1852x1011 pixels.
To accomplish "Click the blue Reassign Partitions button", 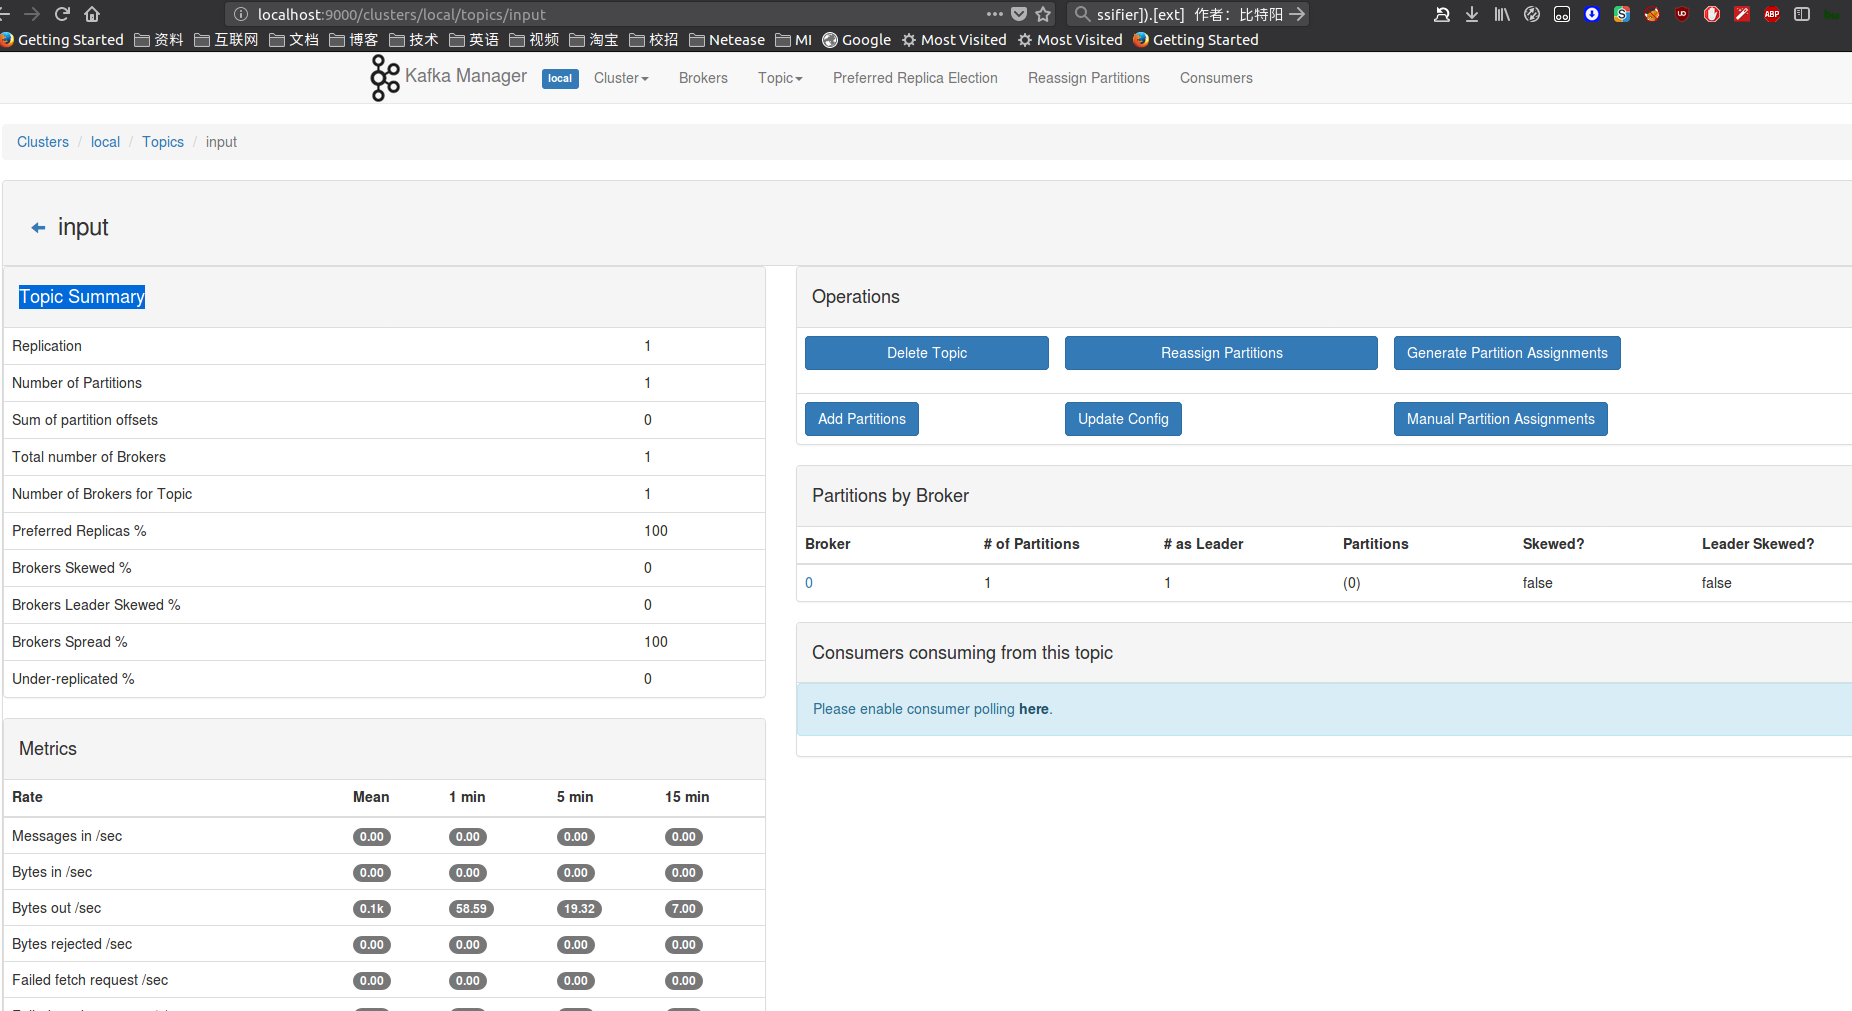I will 1221,353.
